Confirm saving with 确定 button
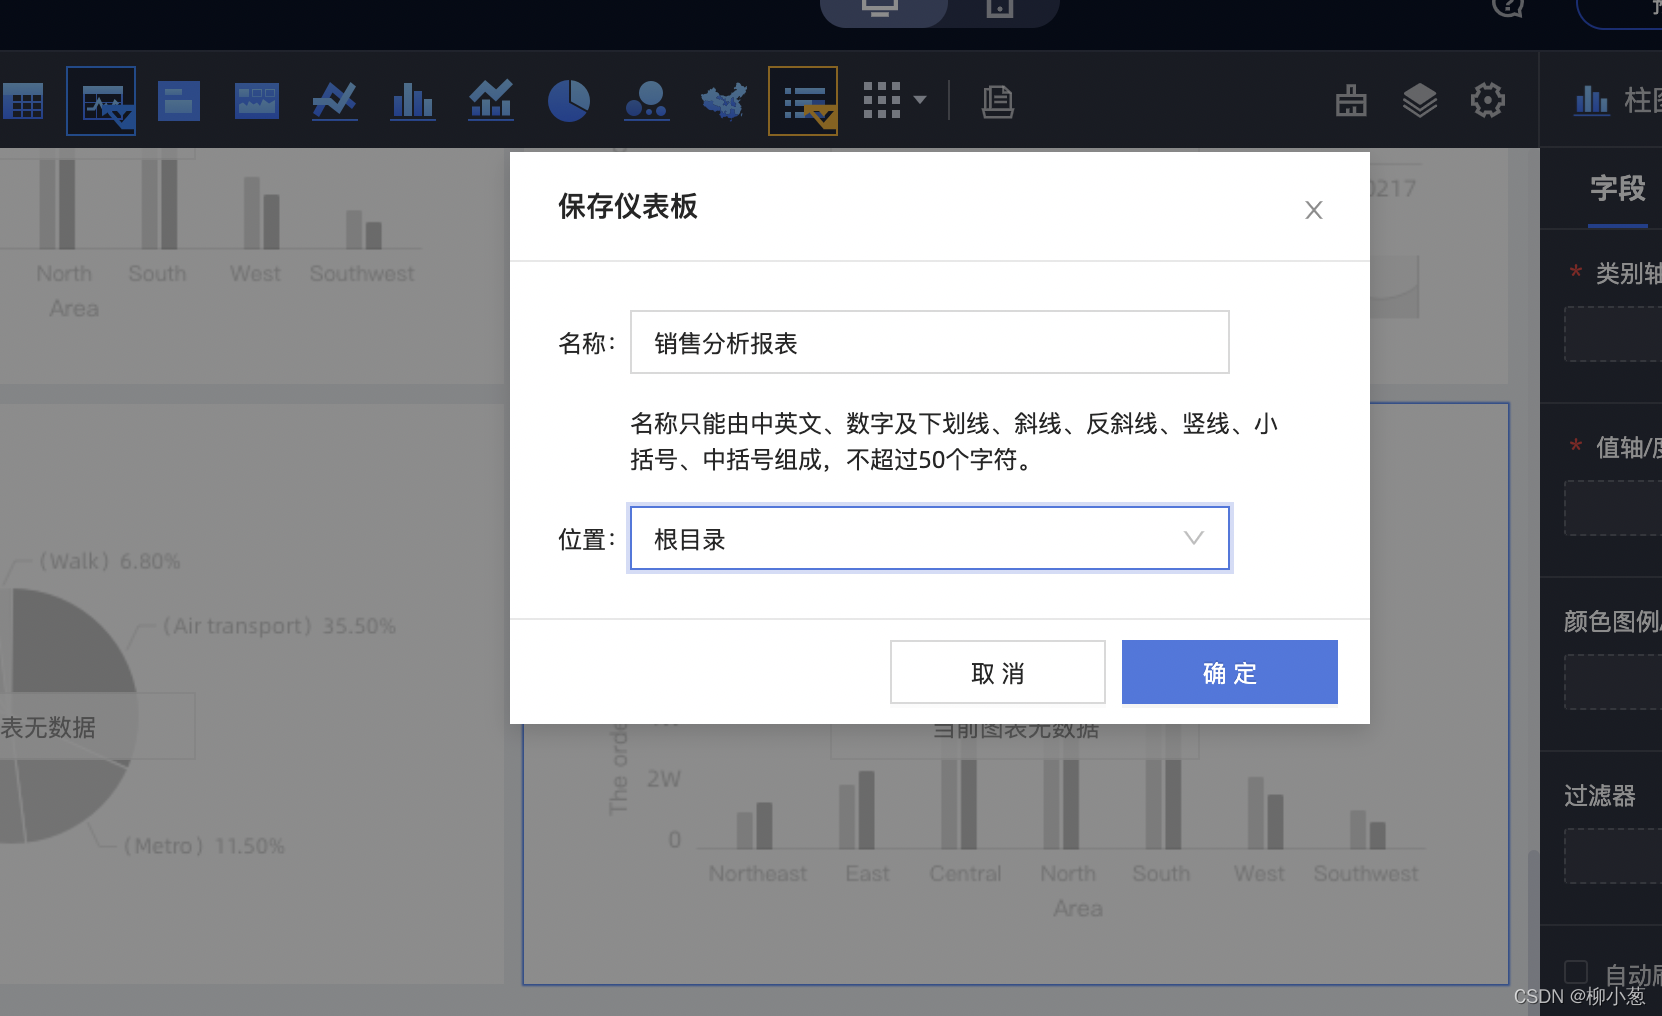Screen dimensions: 1662x1016 point(1230,672)
